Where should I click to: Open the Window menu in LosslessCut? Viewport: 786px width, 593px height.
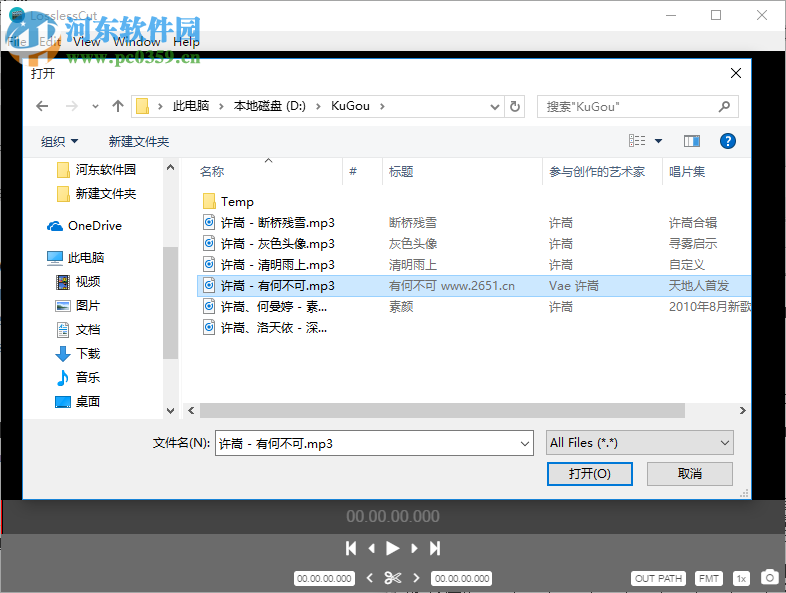[137, 42]
